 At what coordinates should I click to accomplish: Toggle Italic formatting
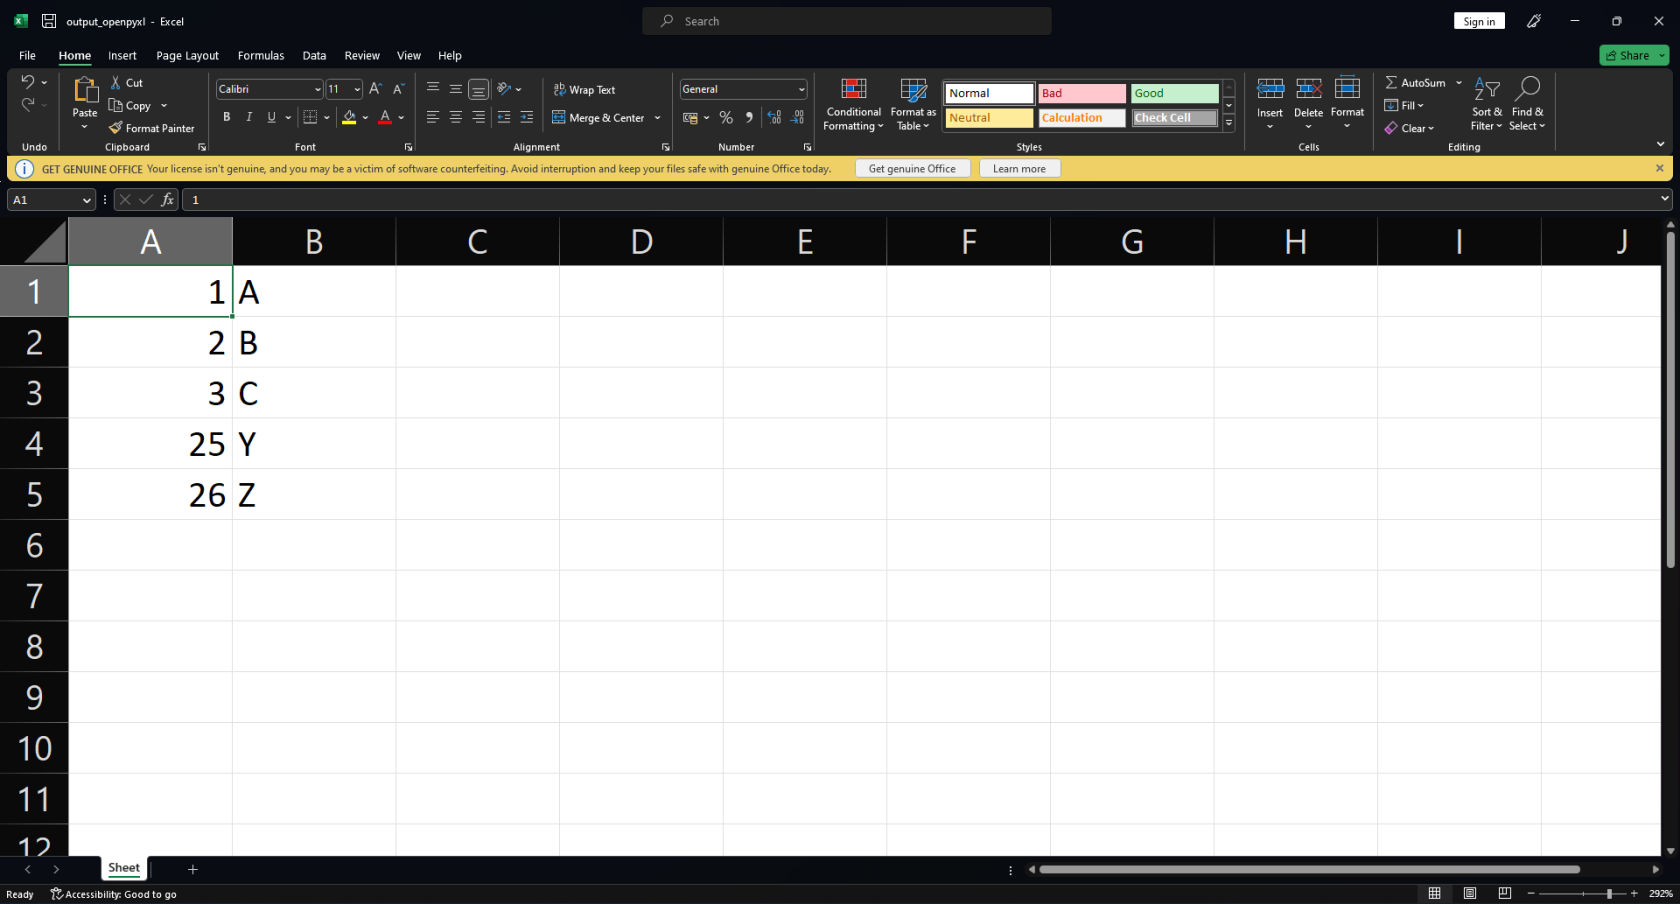[249, 117]
